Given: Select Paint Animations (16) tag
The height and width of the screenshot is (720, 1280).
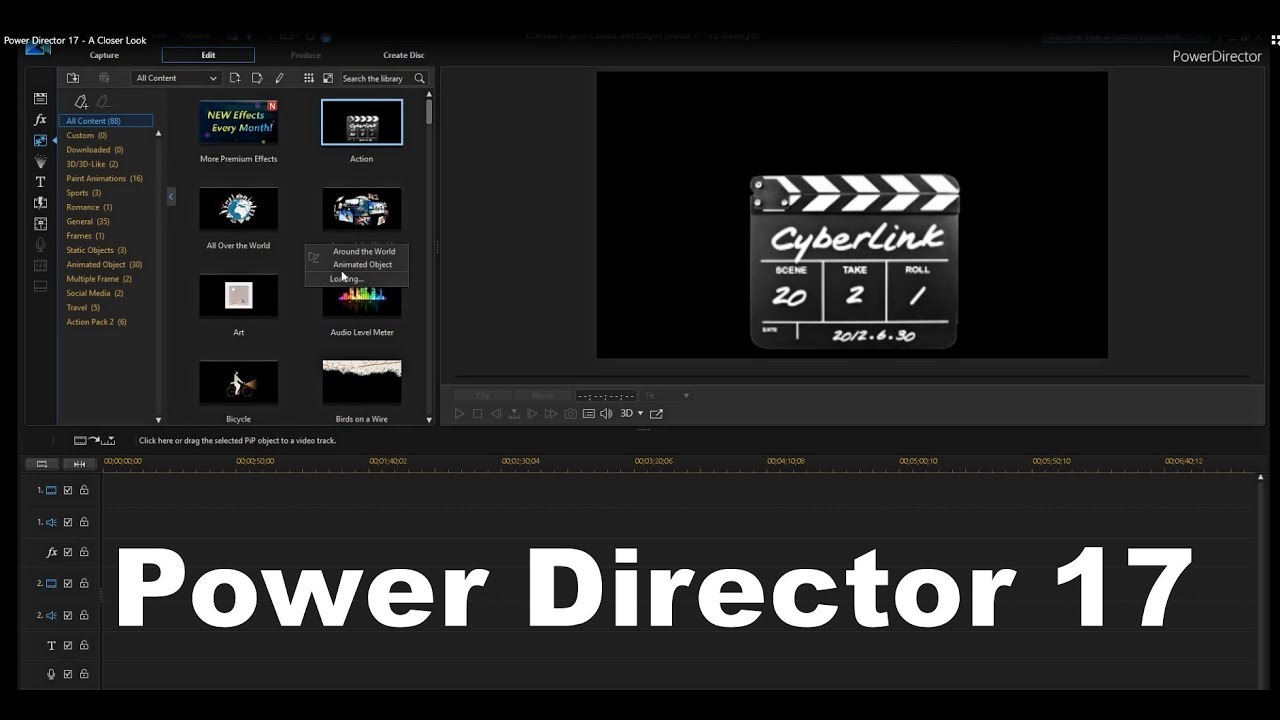Looking at the screenshot, I should click(104, 178).
